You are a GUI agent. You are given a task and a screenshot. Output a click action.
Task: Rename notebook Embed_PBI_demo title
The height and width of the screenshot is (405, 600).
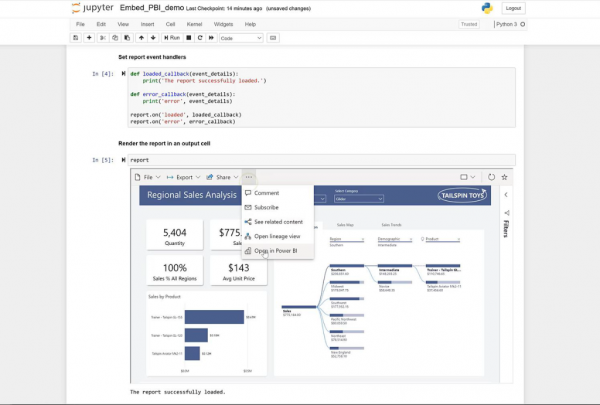[x=152, y=8]
